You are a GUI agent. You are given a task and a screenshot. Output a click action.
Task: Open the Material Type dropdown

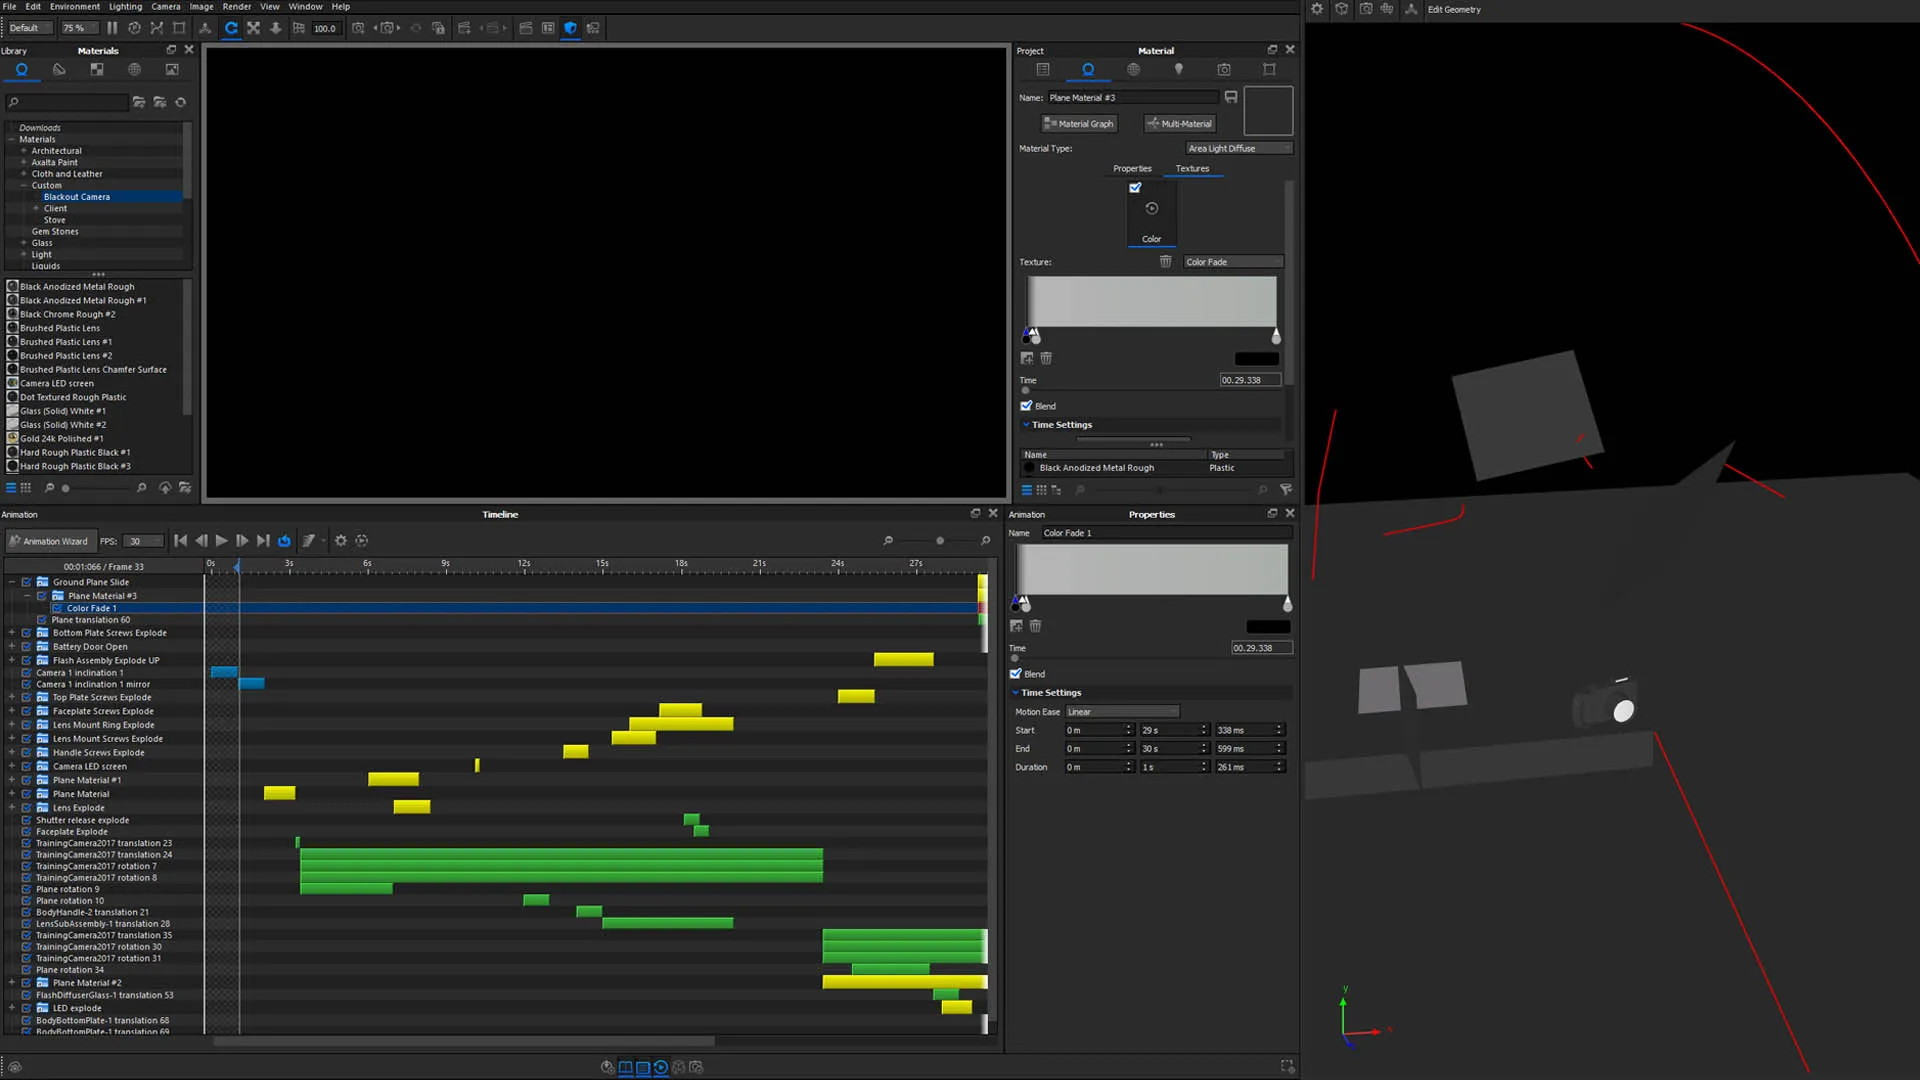[x=1238, y=148]
